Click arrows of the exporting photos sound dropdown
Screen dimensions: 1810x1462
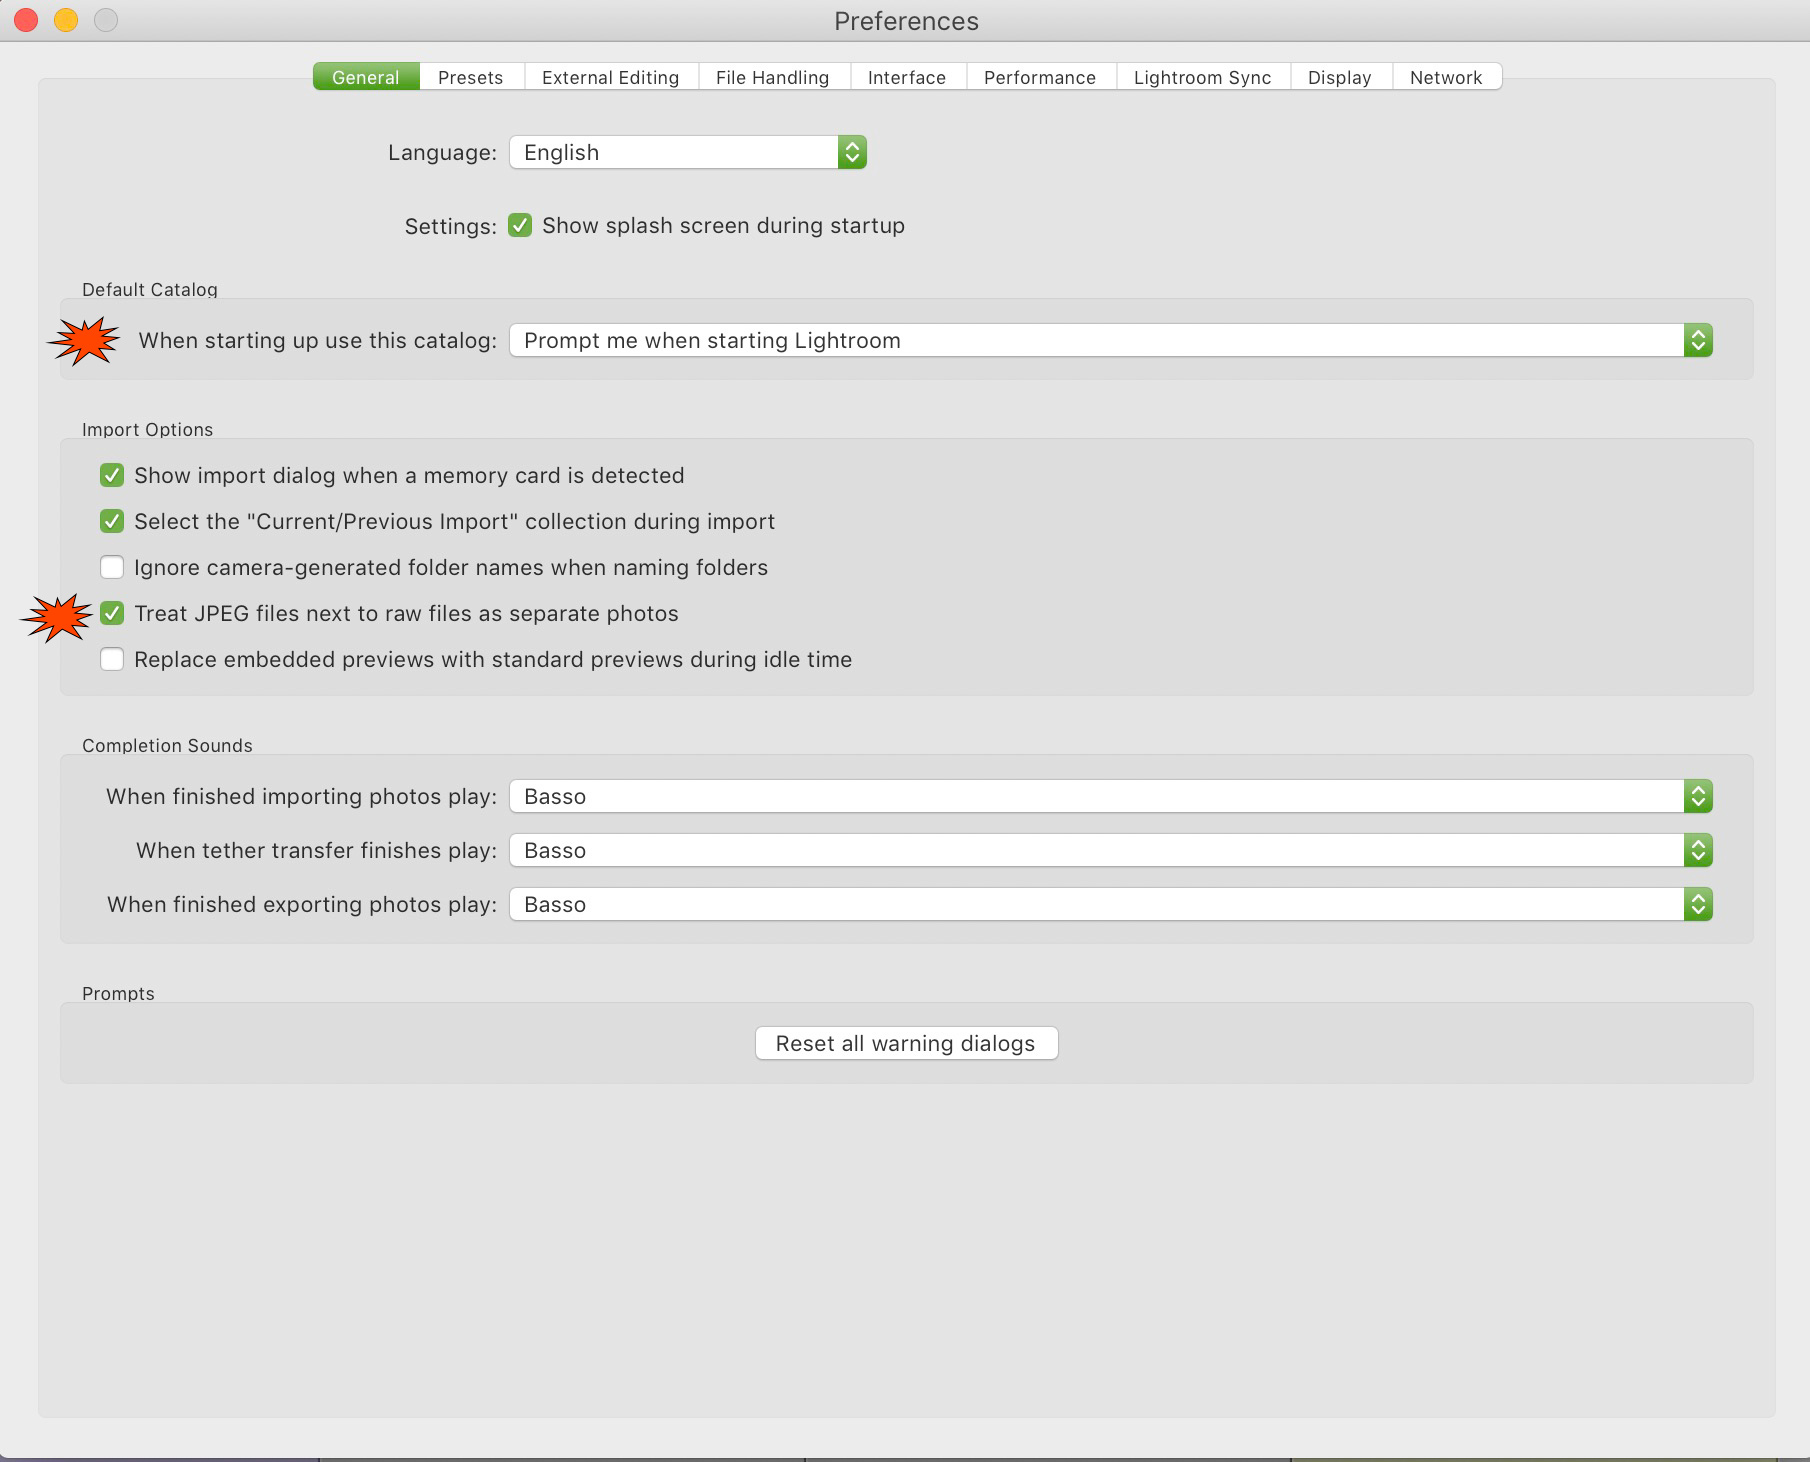tap(1698, 904)
